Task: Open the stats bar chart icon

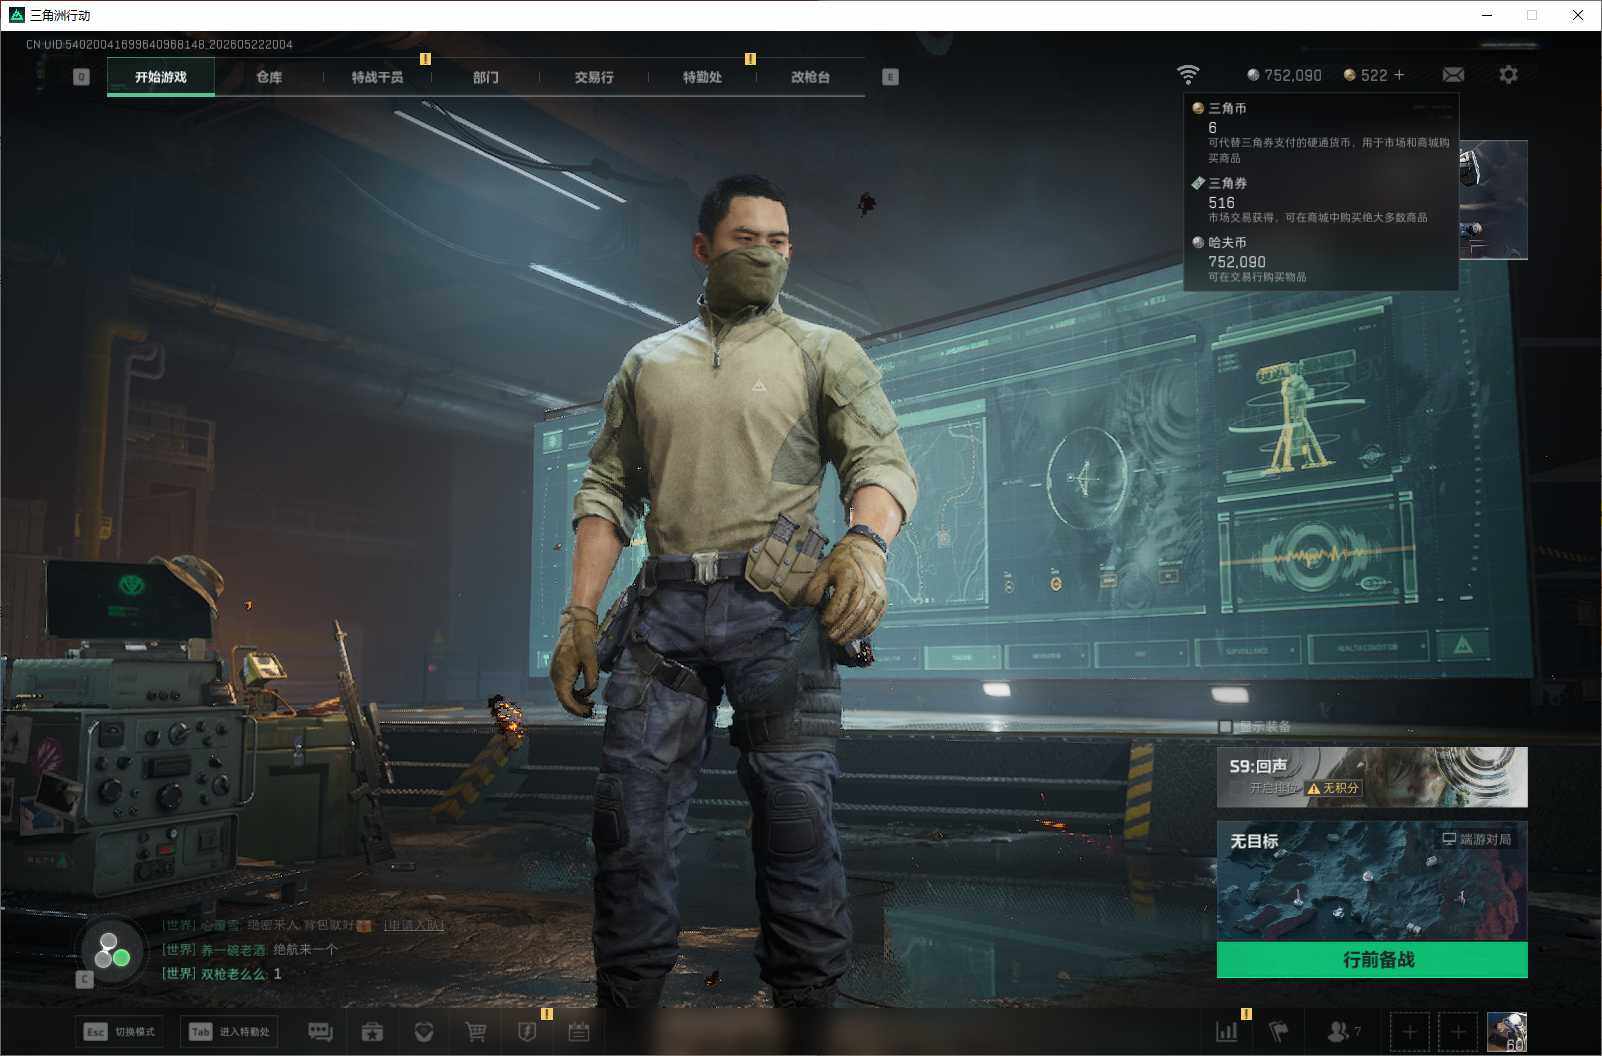Action: [x=1227, y=1031]
